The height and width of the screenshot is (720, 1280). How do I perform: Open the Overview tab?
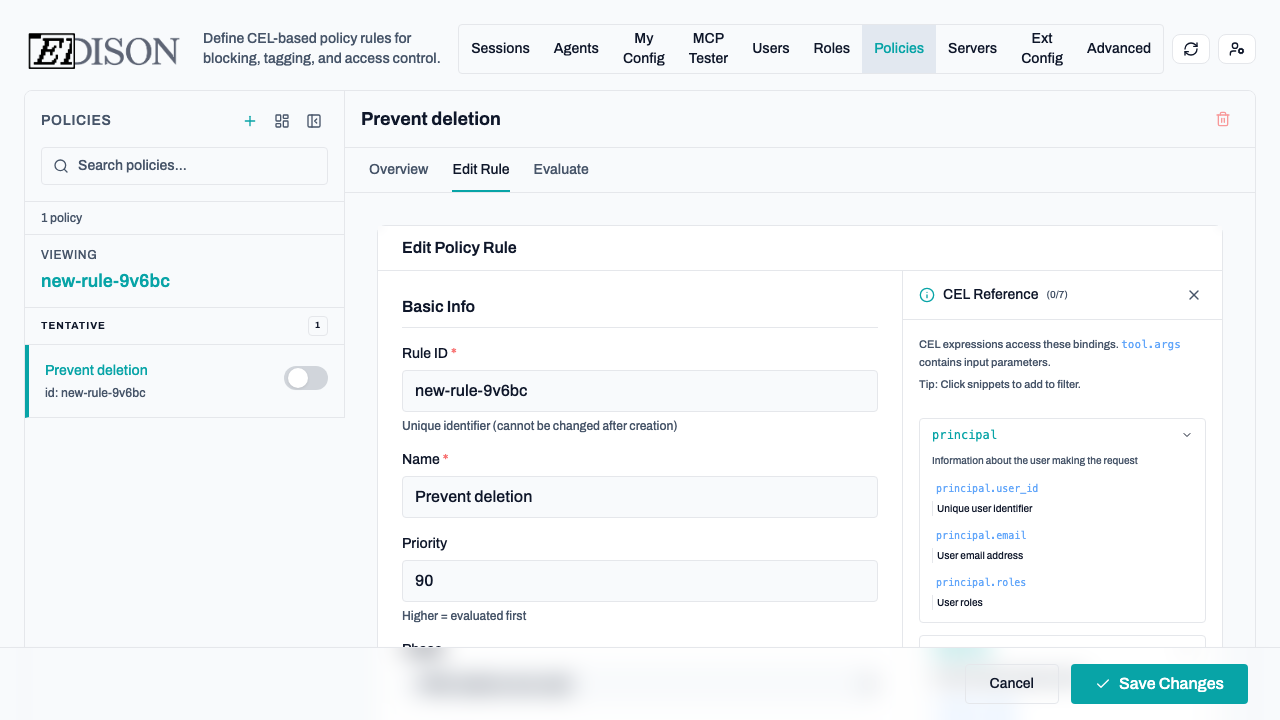[x=398, y=169]
